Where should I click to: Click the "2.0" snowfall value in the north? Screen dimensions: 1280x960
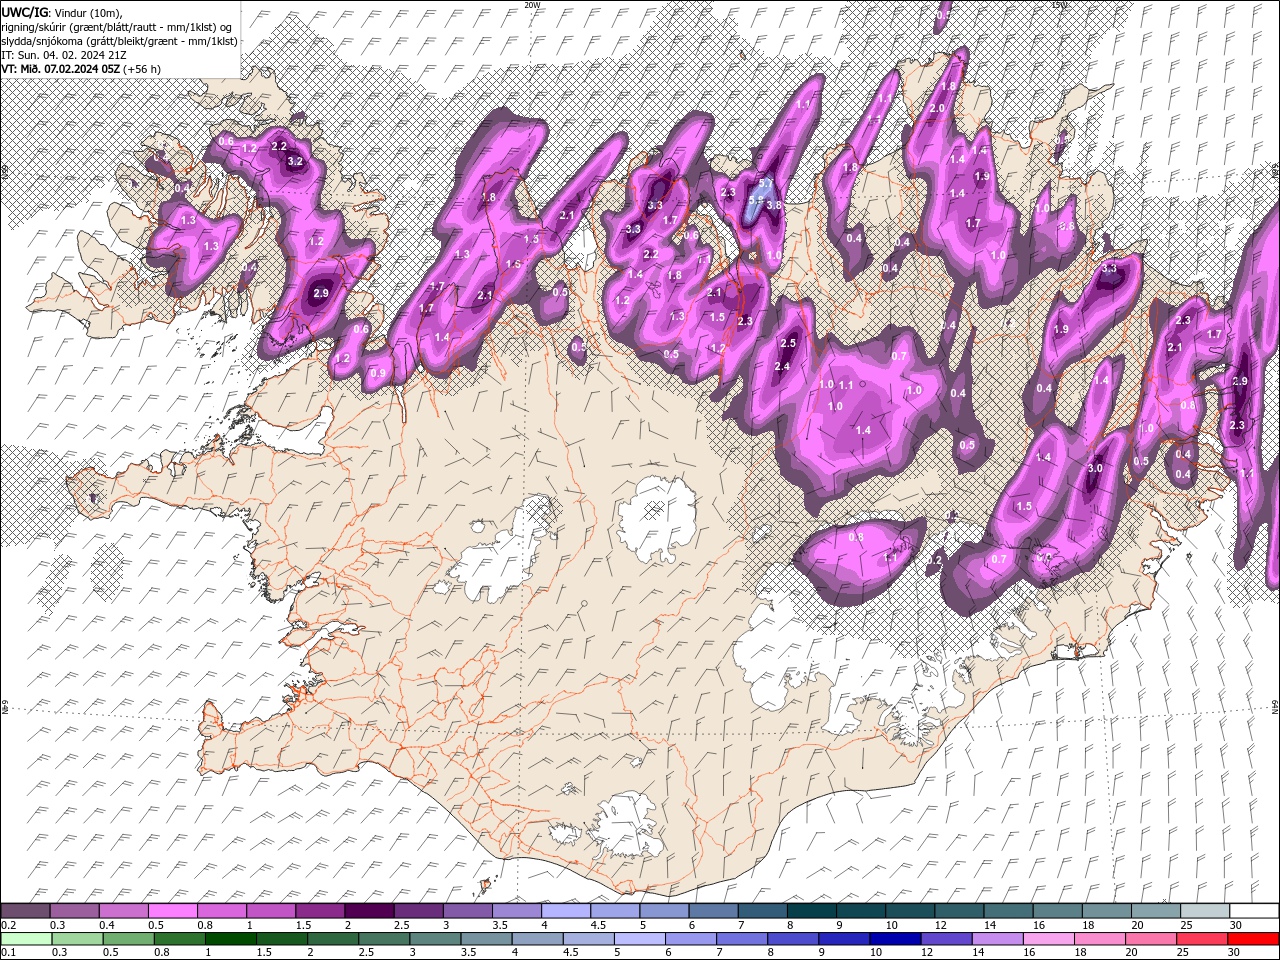point(937,108)
